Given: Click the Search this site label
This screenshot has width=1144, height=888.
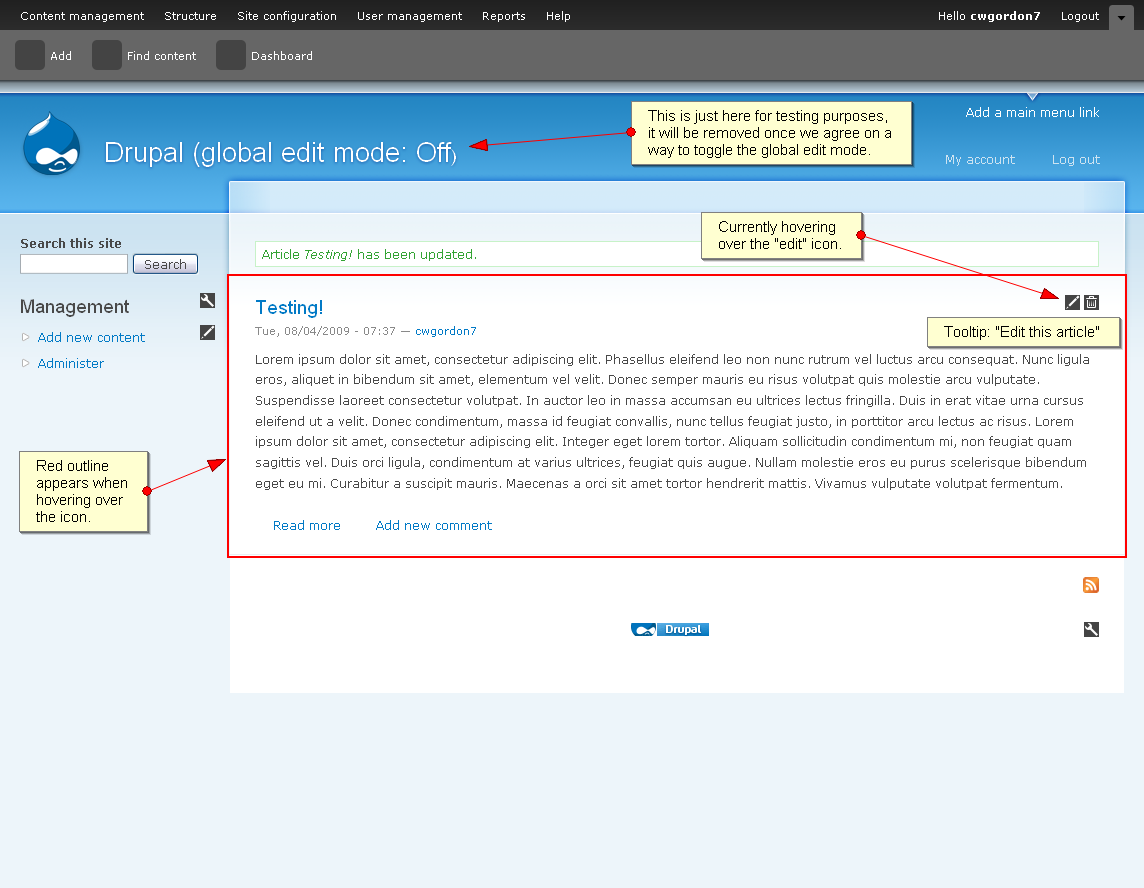Looking at the screenshot, I should coord(71,243).
